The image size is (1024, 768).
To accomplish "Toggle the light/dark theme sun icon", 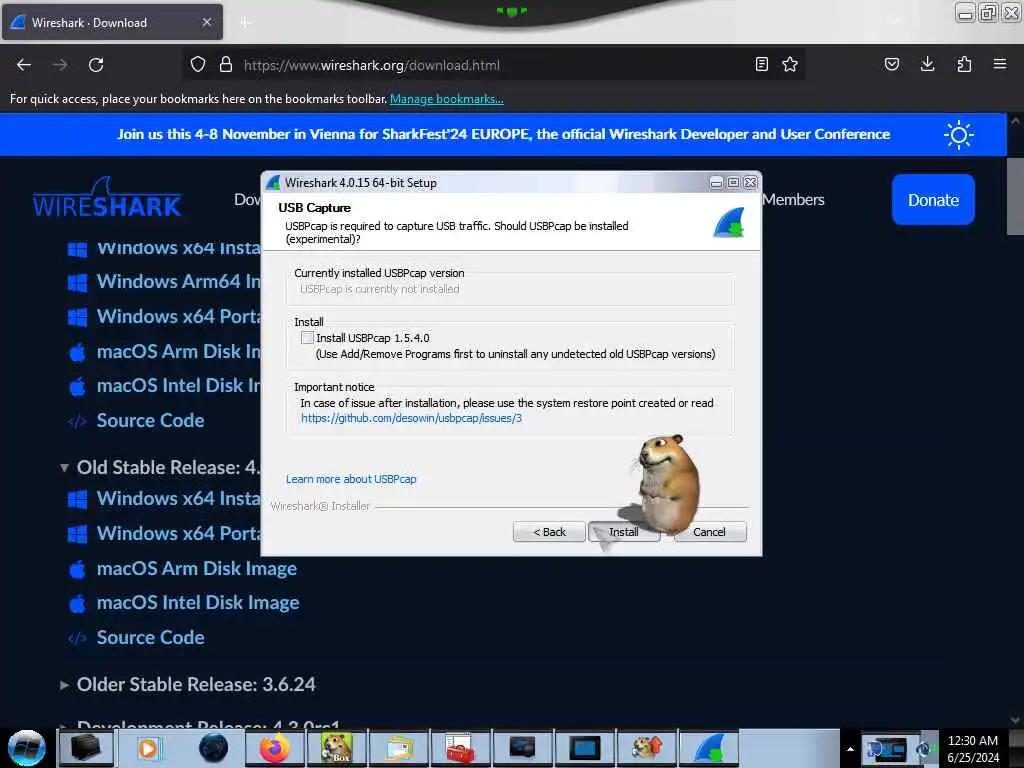I will pyautogui.click(x=958, y=135).
